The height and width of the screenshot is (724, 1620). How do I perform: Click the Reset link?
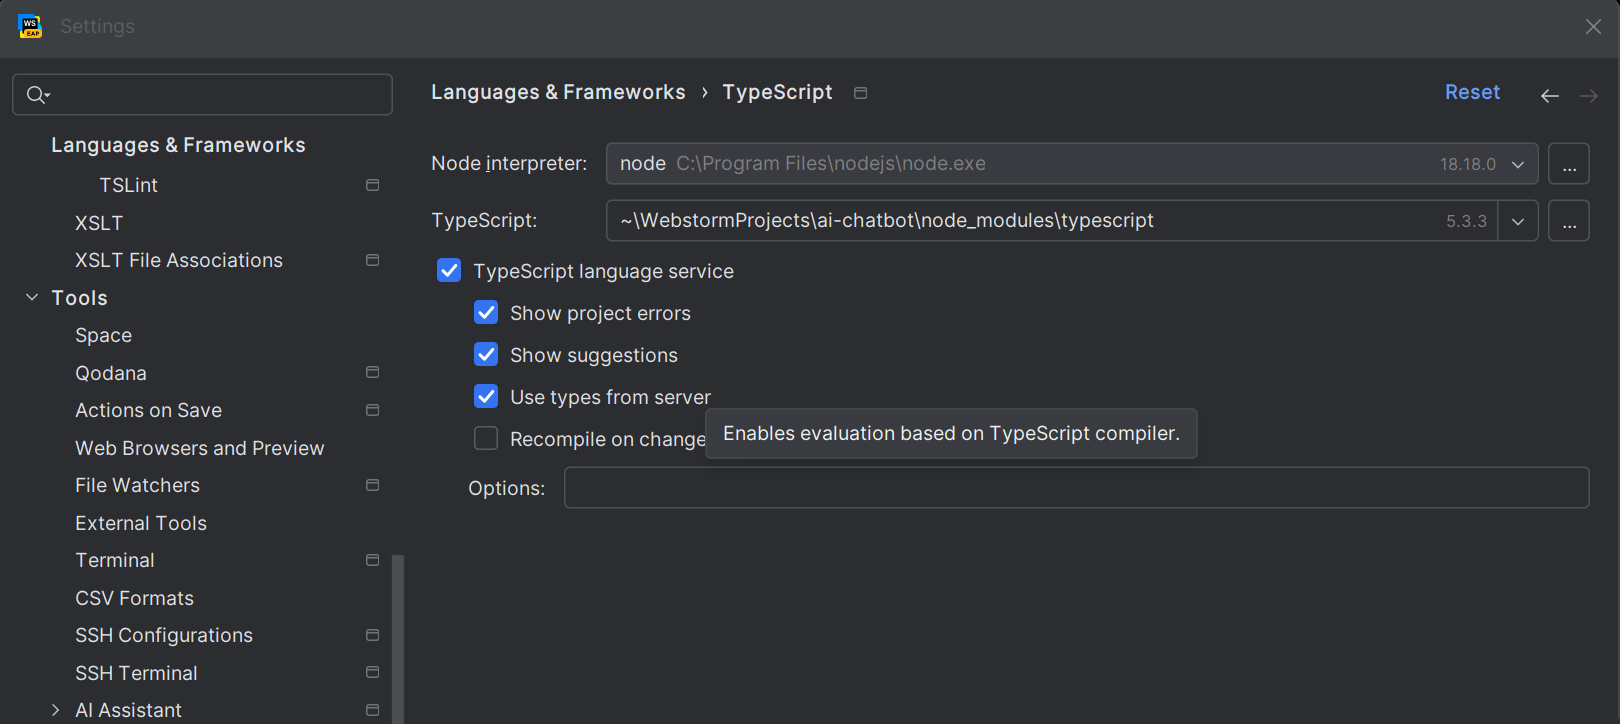pos(1472,92)
